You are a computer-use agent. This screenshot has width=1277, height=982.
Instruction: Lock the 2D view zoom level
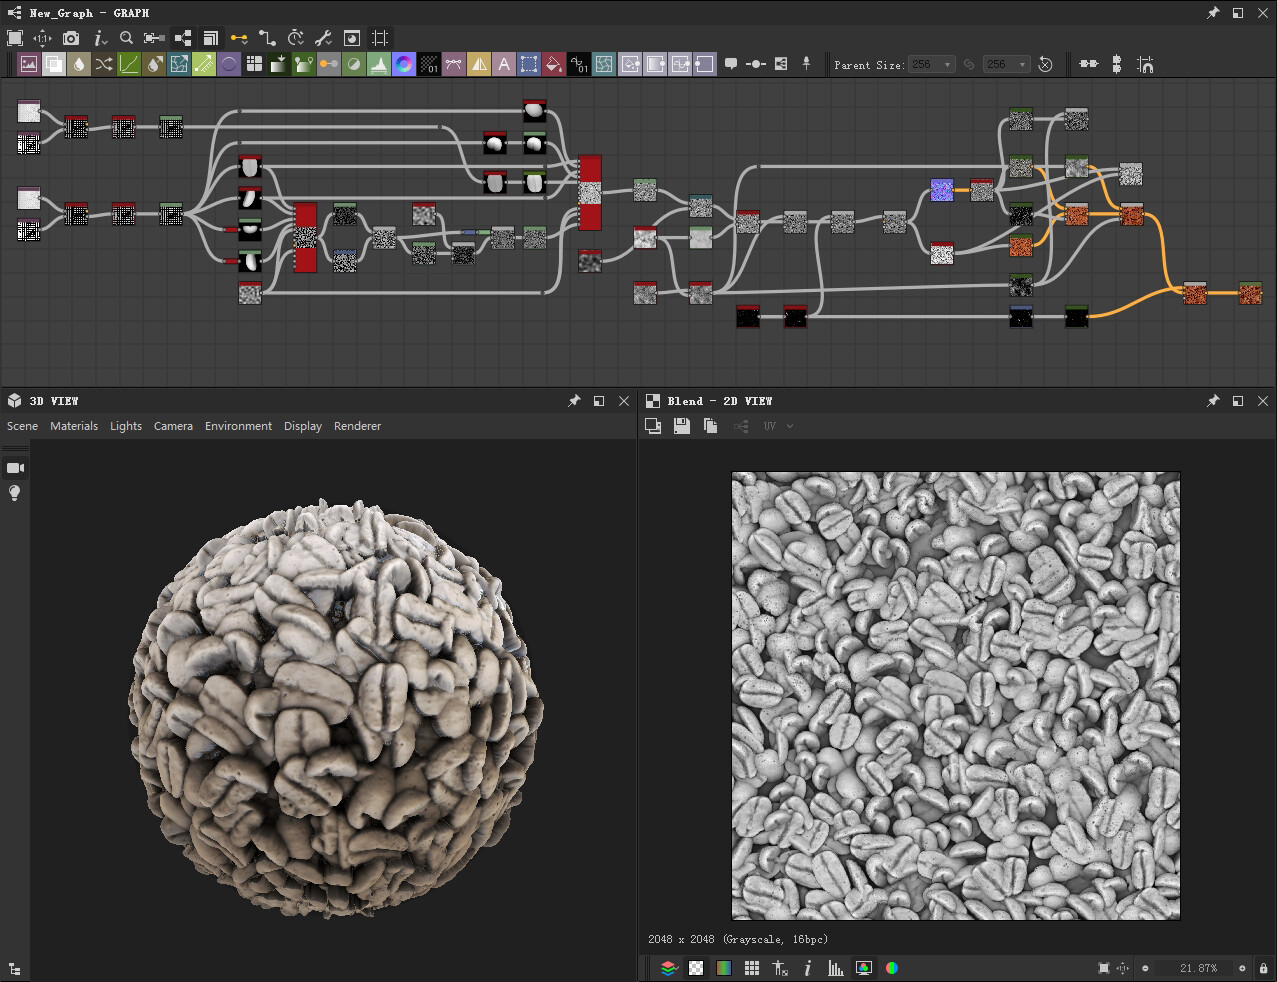1264,968
